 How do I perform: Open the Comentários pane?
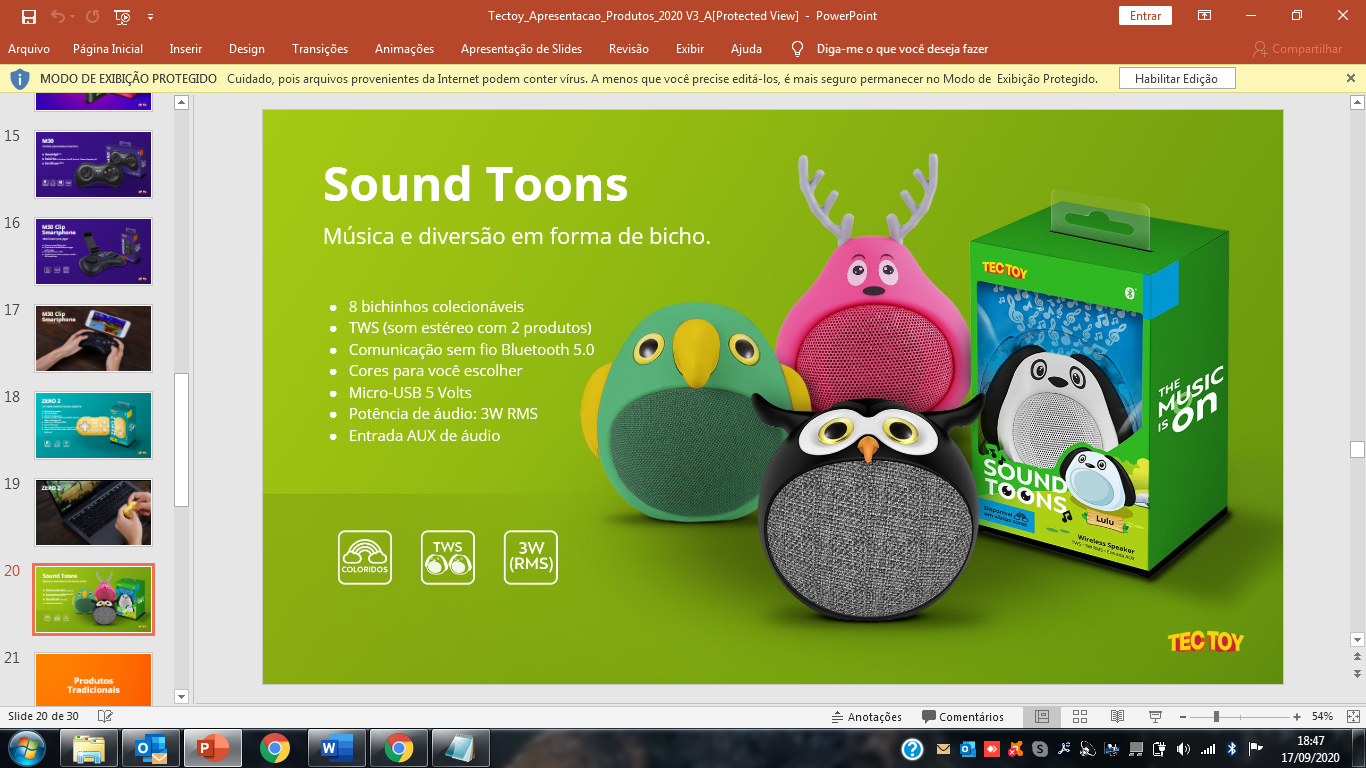point(963,717)
